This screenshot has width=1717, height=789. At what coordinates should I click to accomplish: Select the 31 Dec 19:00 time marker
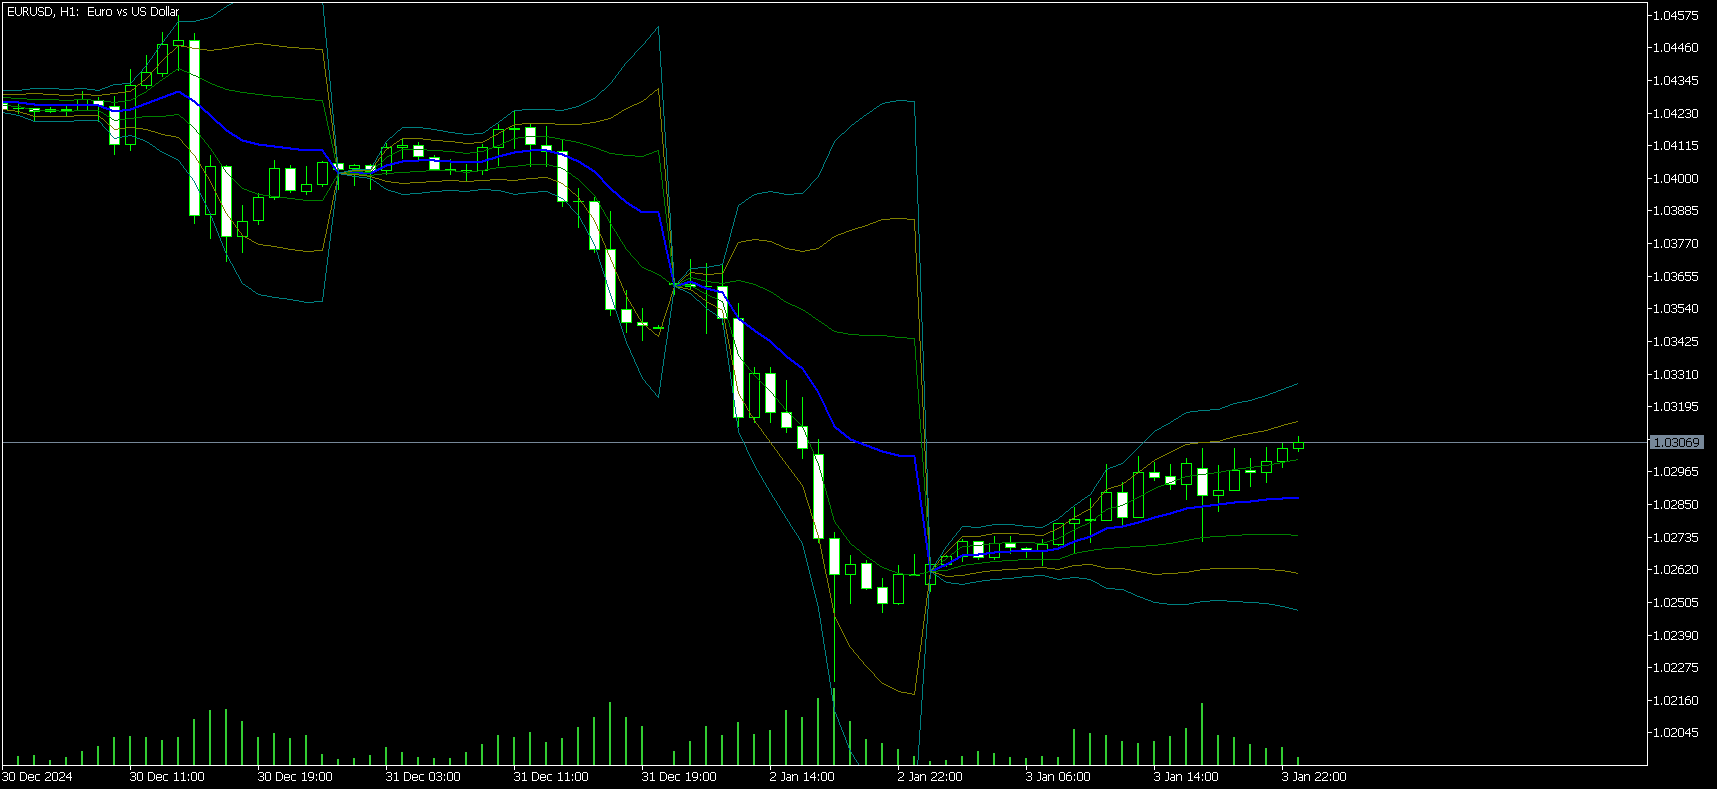[679, 776]
